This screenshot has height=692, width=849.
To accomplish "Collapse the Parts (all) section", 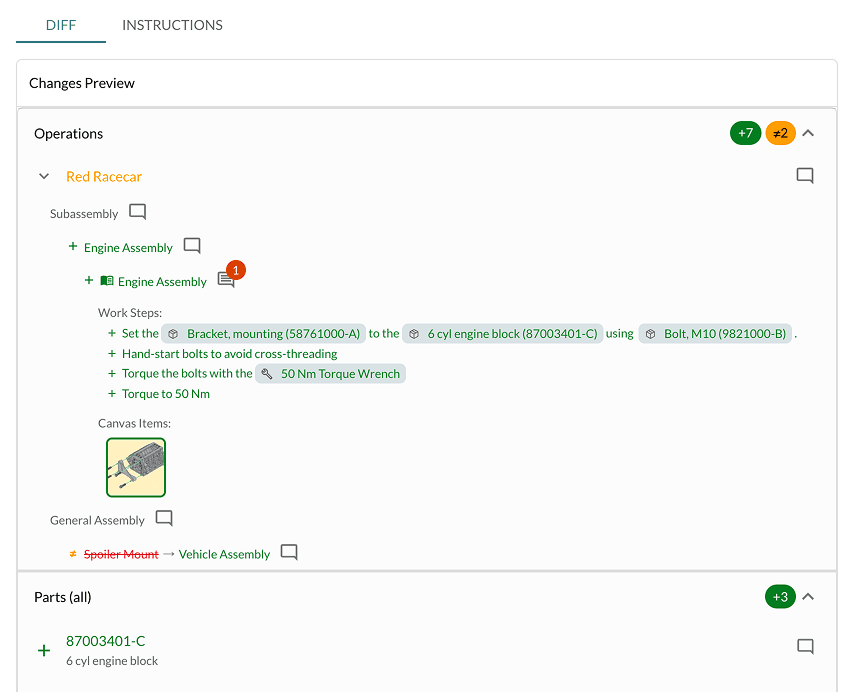I will [808, 596].
